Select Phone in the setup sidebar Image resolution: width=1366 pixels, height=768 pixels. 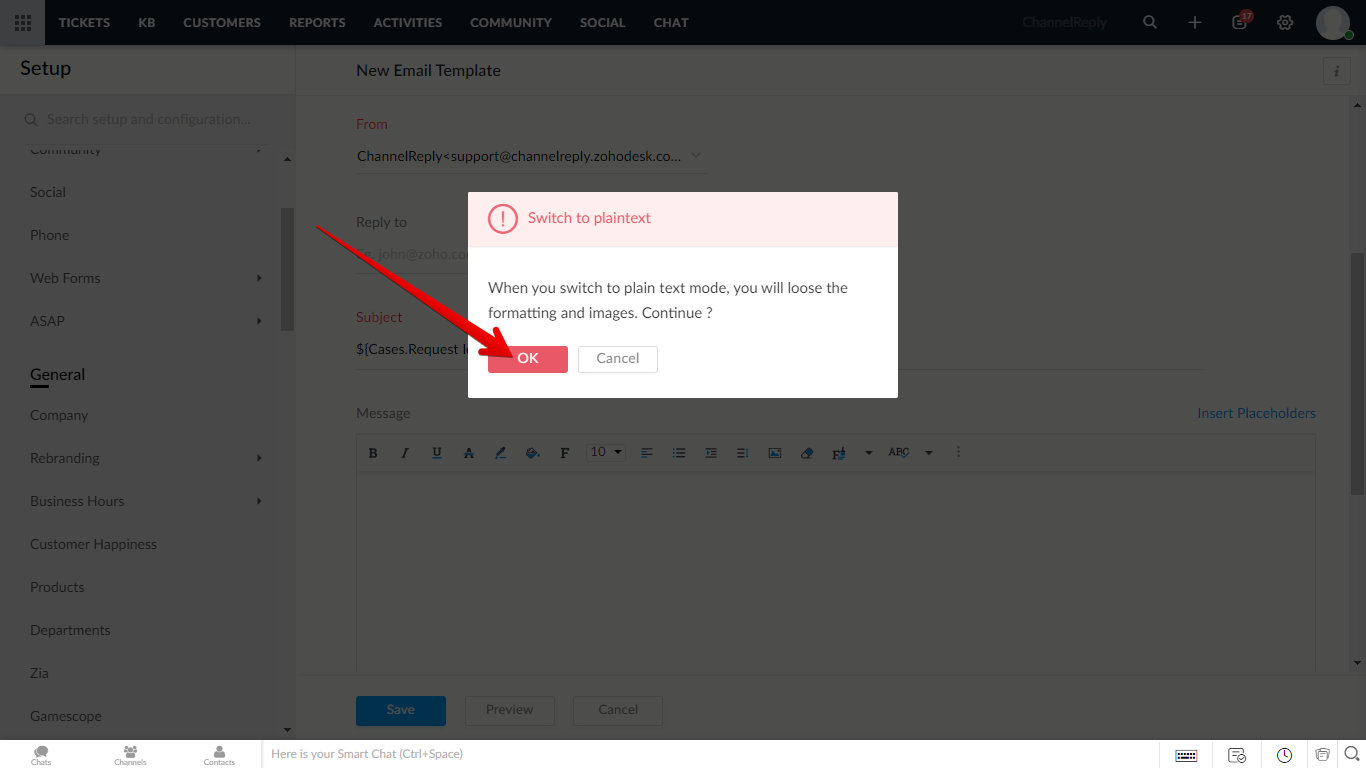pos(50,235)
